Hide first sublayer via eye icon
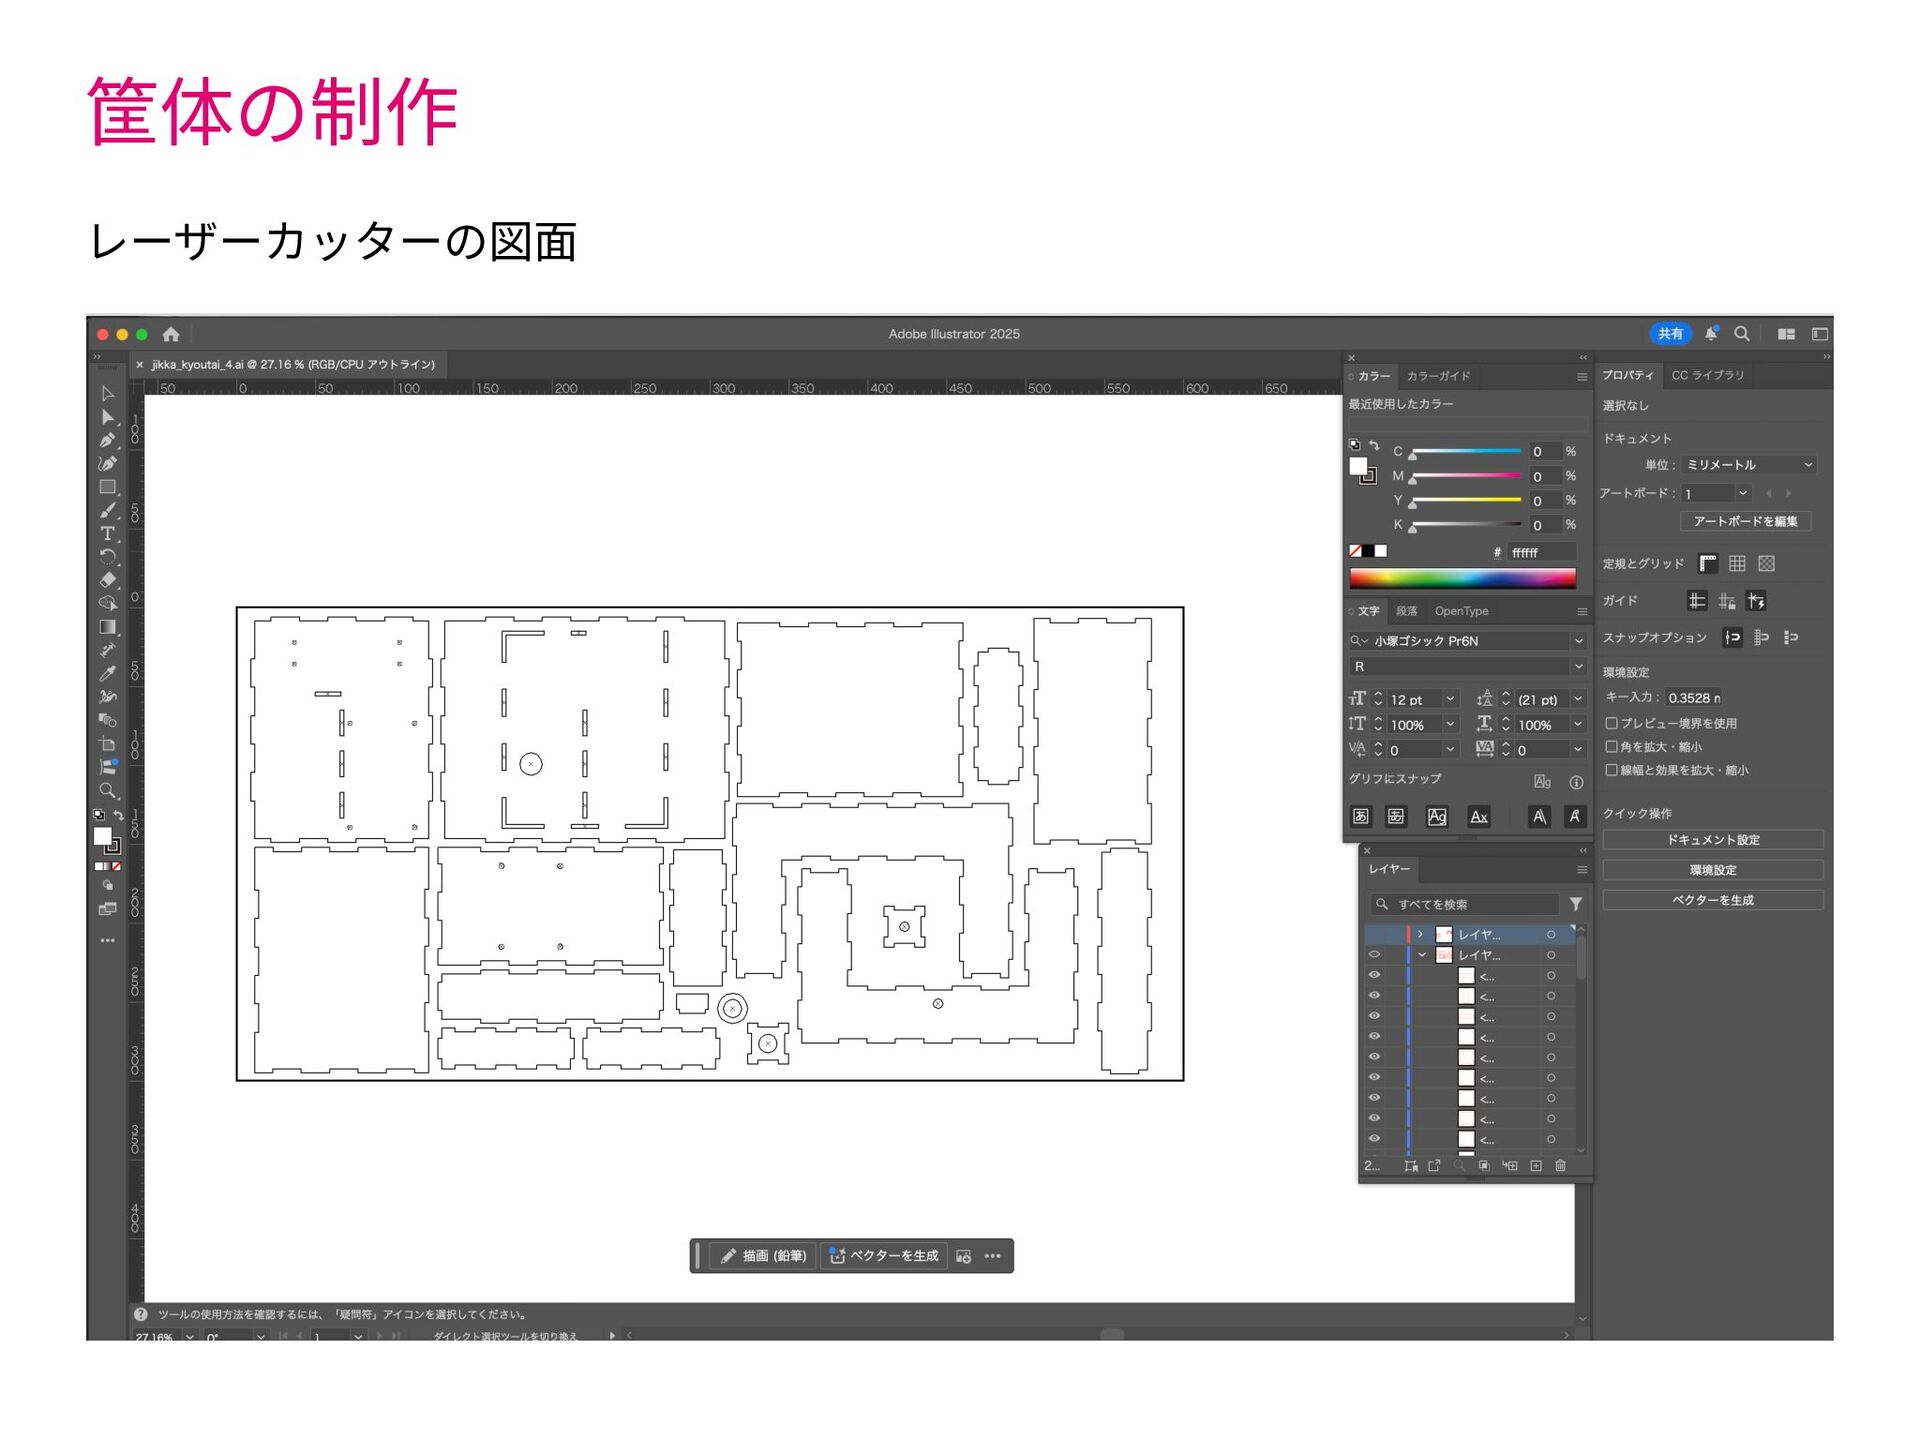1920x1440 pixels. pos(1375,975)
